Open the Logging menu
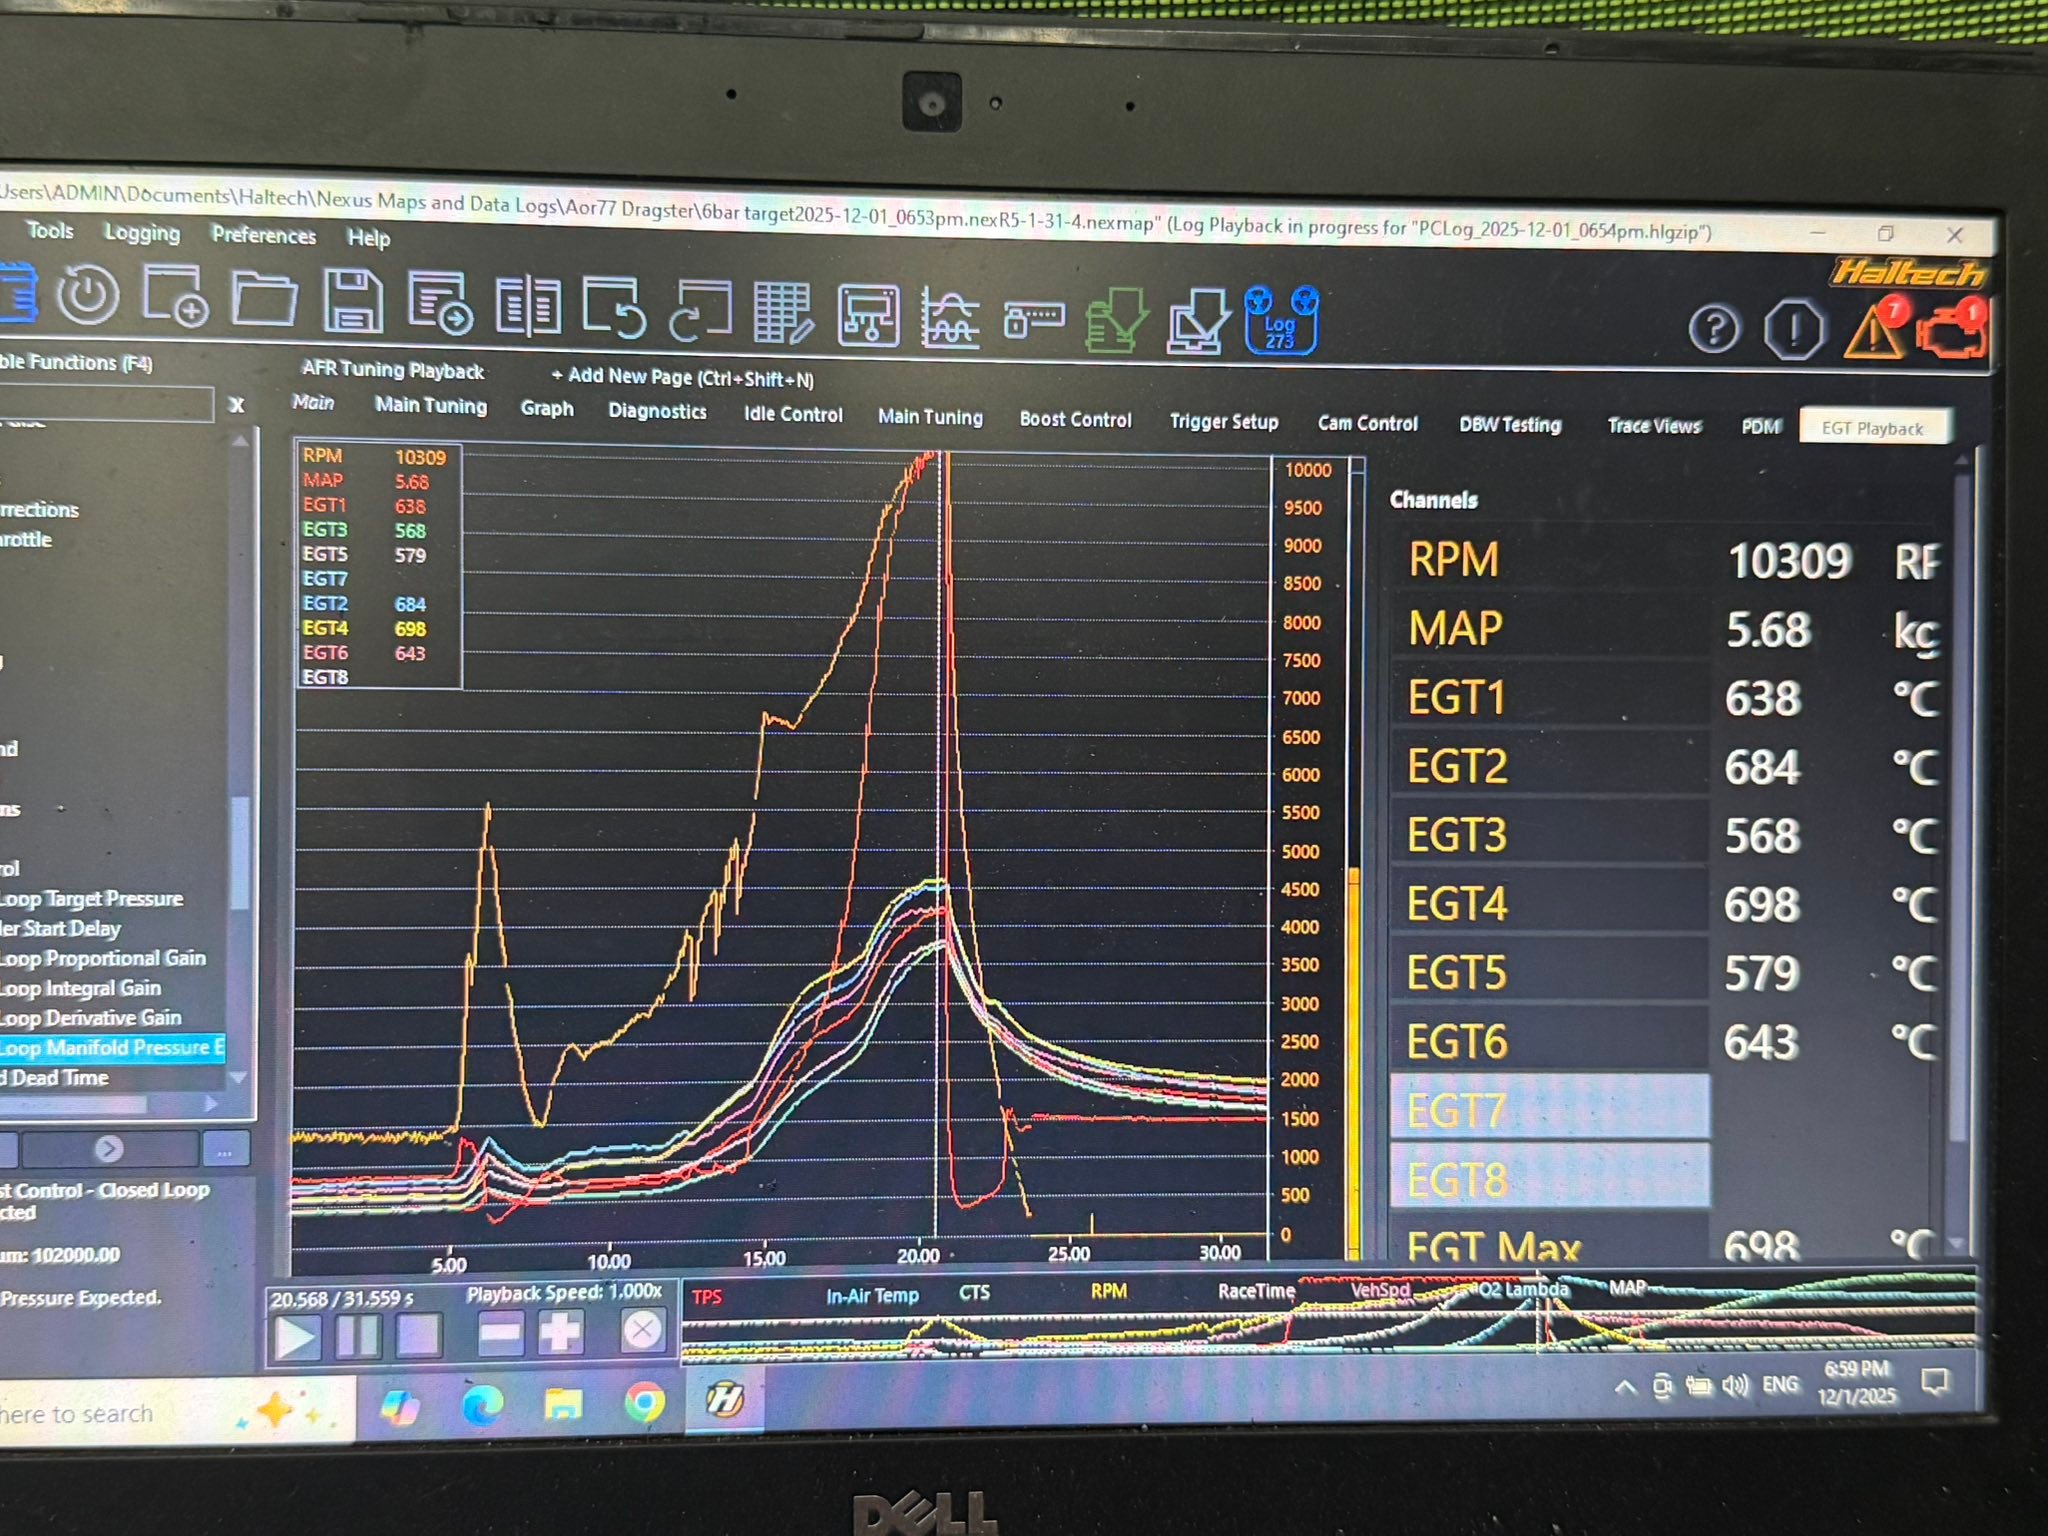This screenshot has width=2048, height=1536. pos(142,233)
